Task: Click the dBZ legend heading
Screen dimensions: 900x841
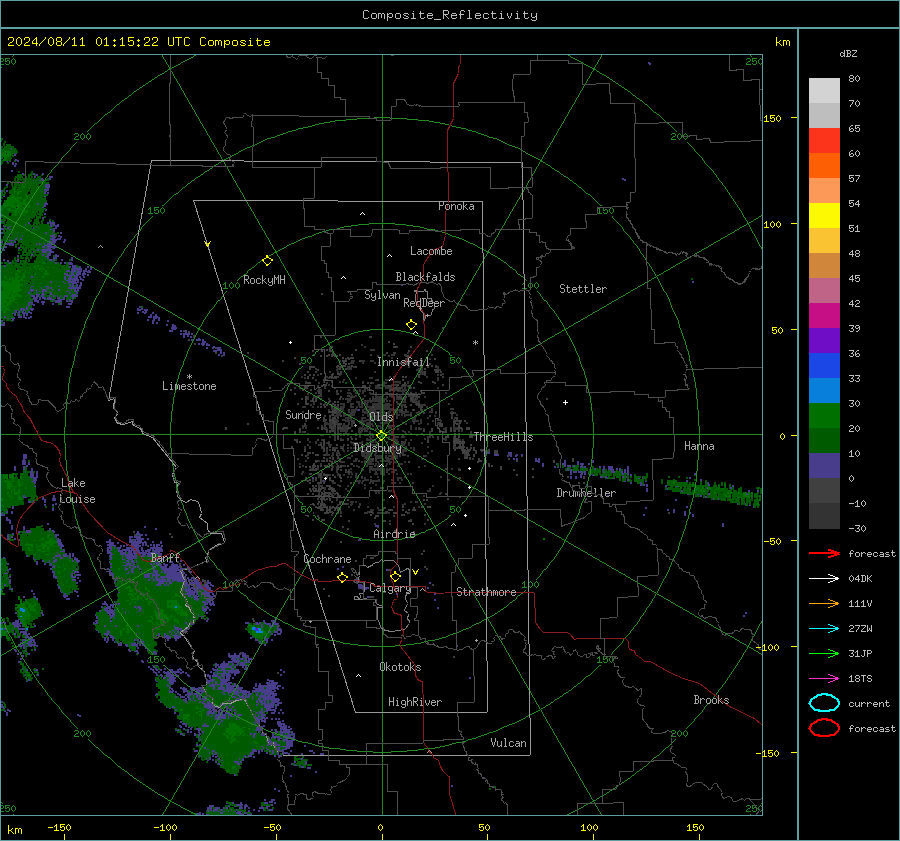Action: (848, 53)
